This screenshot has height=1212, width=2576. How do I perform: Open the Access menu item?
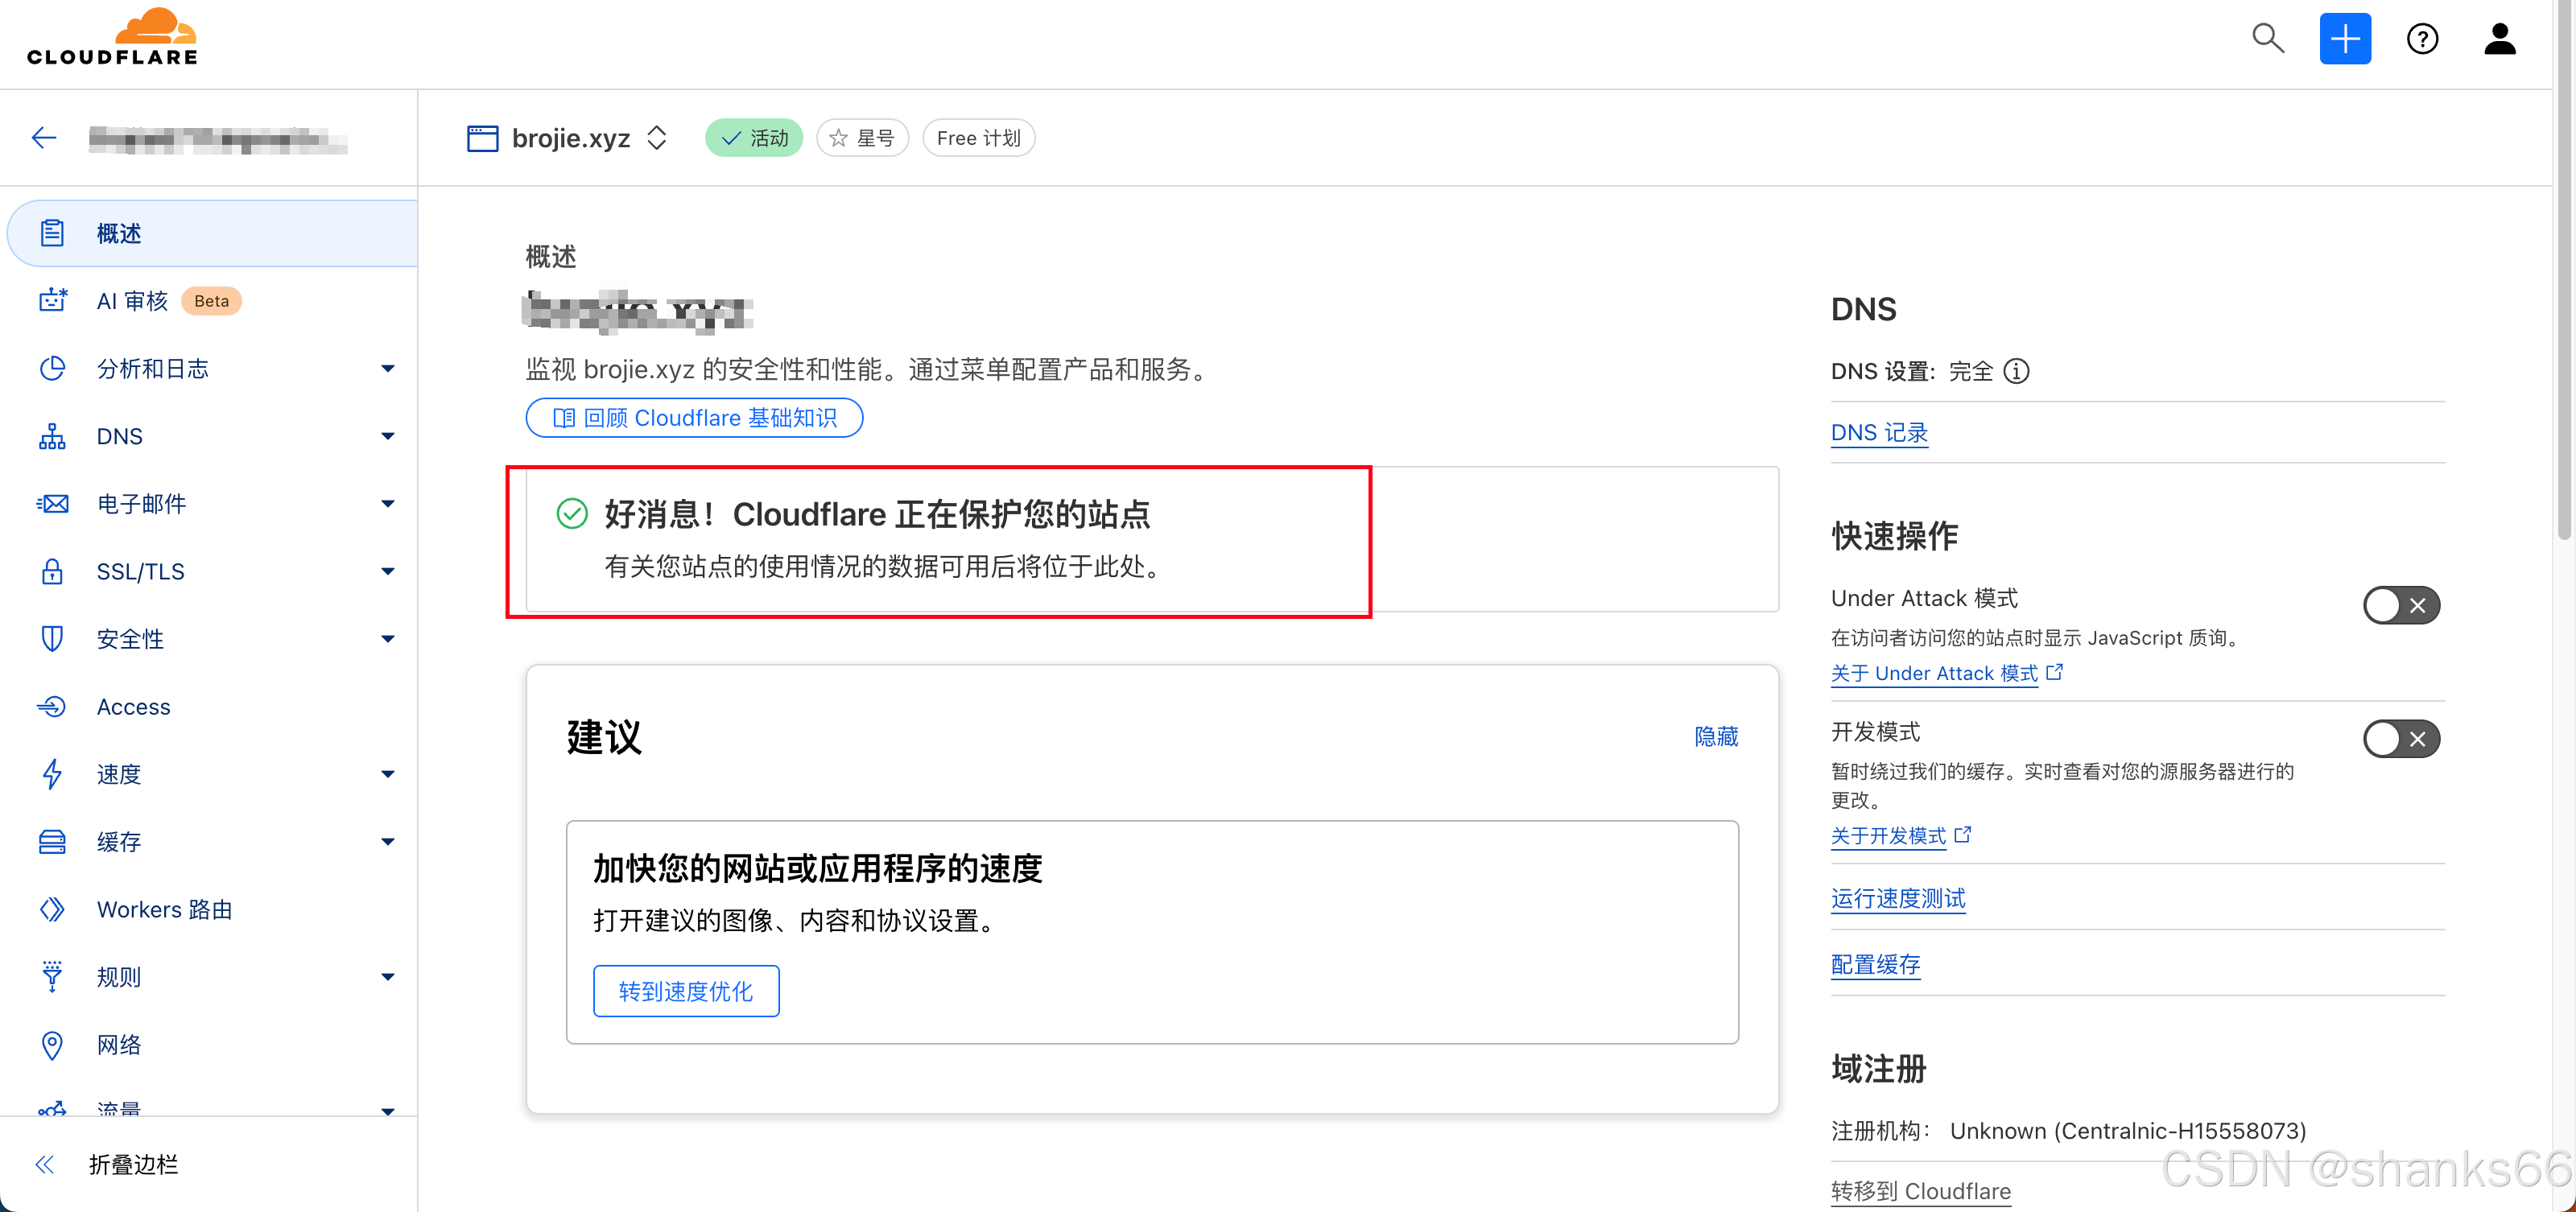point(133,707)
